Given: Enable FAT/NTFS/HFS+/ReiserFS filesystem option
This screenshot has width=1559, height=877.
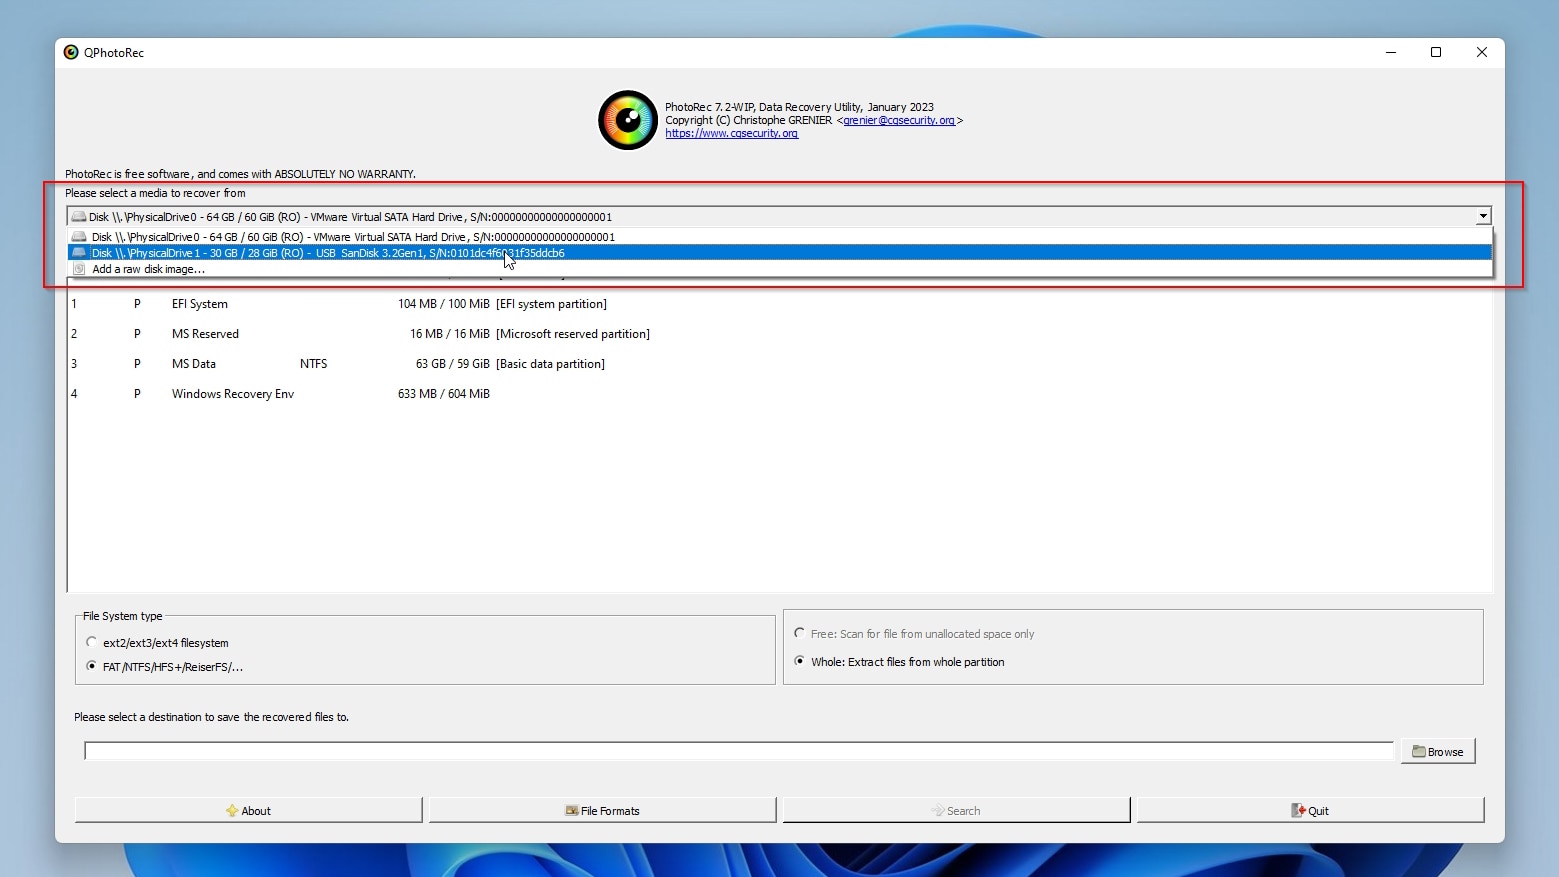Looking at the screenshot, I should [92, 666].
